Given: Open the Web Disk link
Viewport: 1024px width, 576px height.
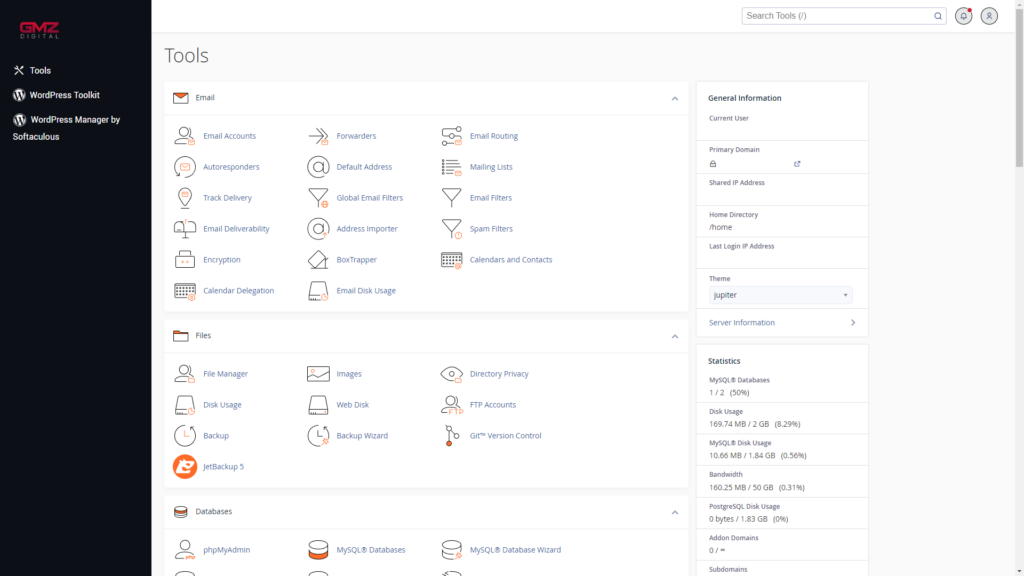Looking at the screenshot, I should coord(353,405).
